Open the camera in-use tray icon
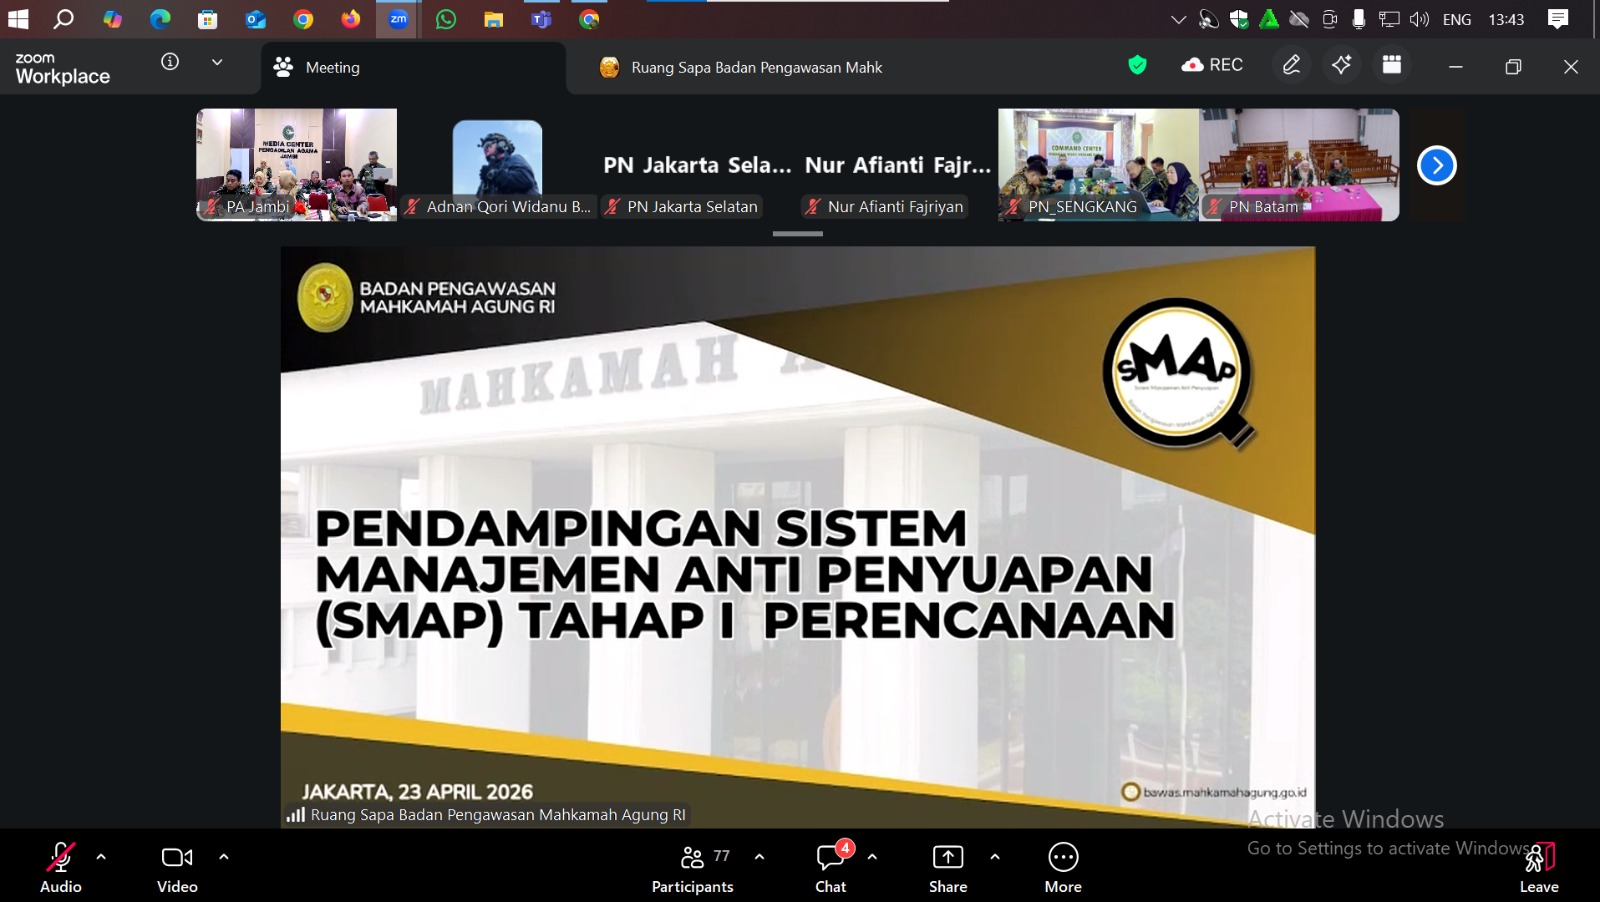 tap(1329, 19)
